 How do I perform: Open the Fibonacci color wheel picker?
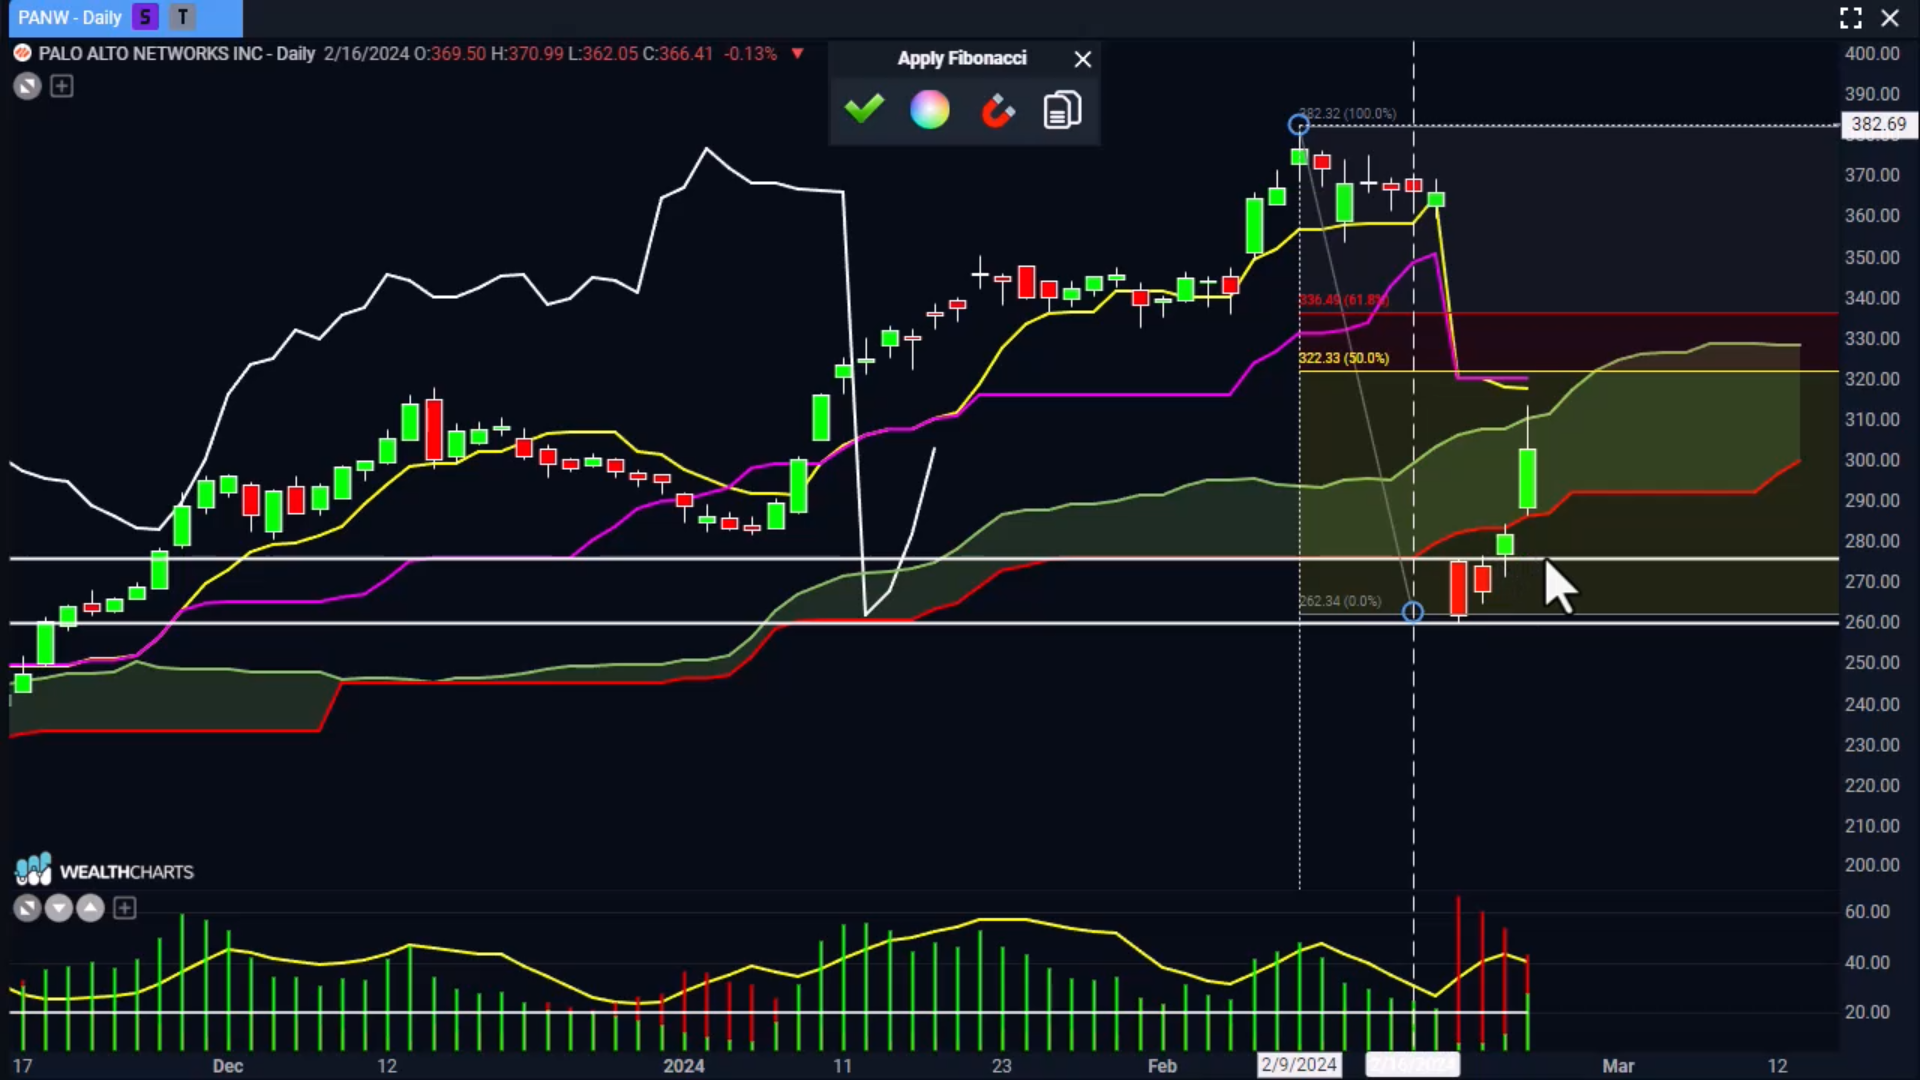click(x=929, y=110)
